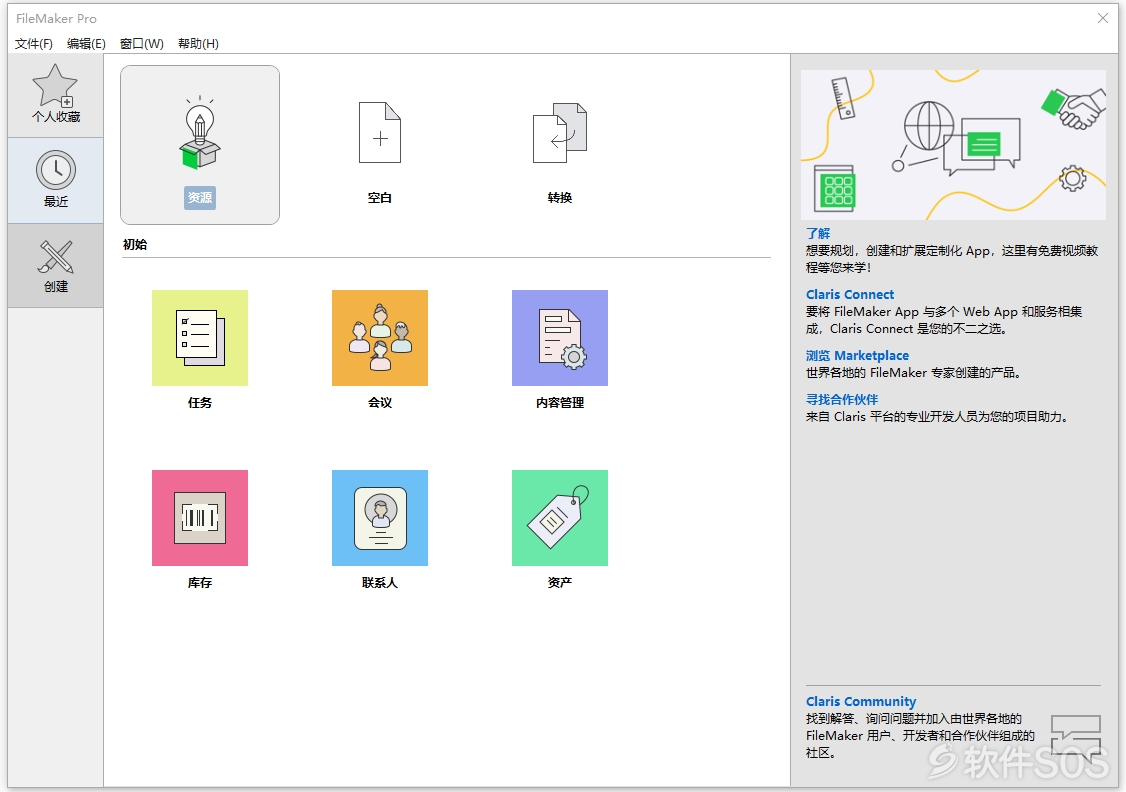Open the 任务 task starter template

point(200,337)
